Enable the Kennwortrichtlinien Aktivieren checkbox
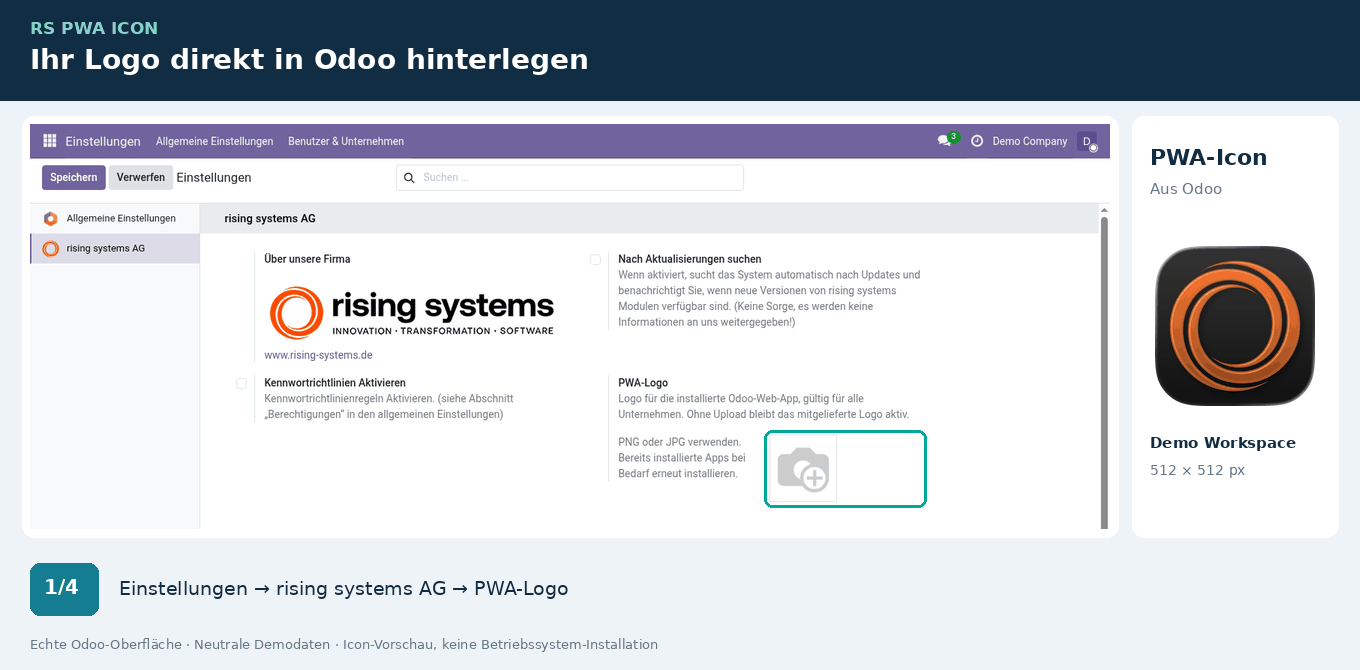Screen dimensions: 1360x670 (x=241, y=384)
